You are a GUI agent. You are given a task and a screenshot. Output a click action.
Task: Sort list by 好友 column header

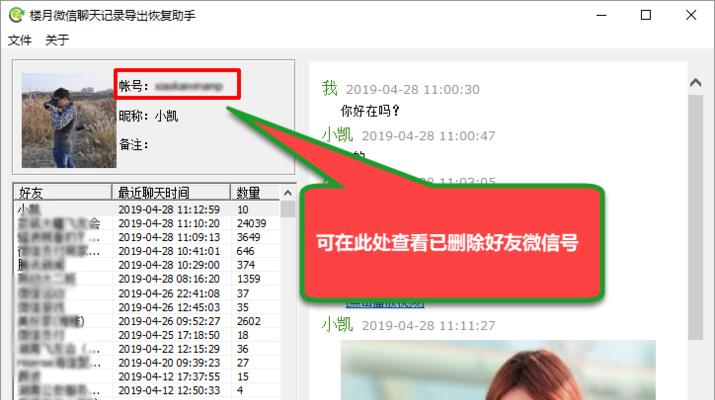tap(63, 192)
